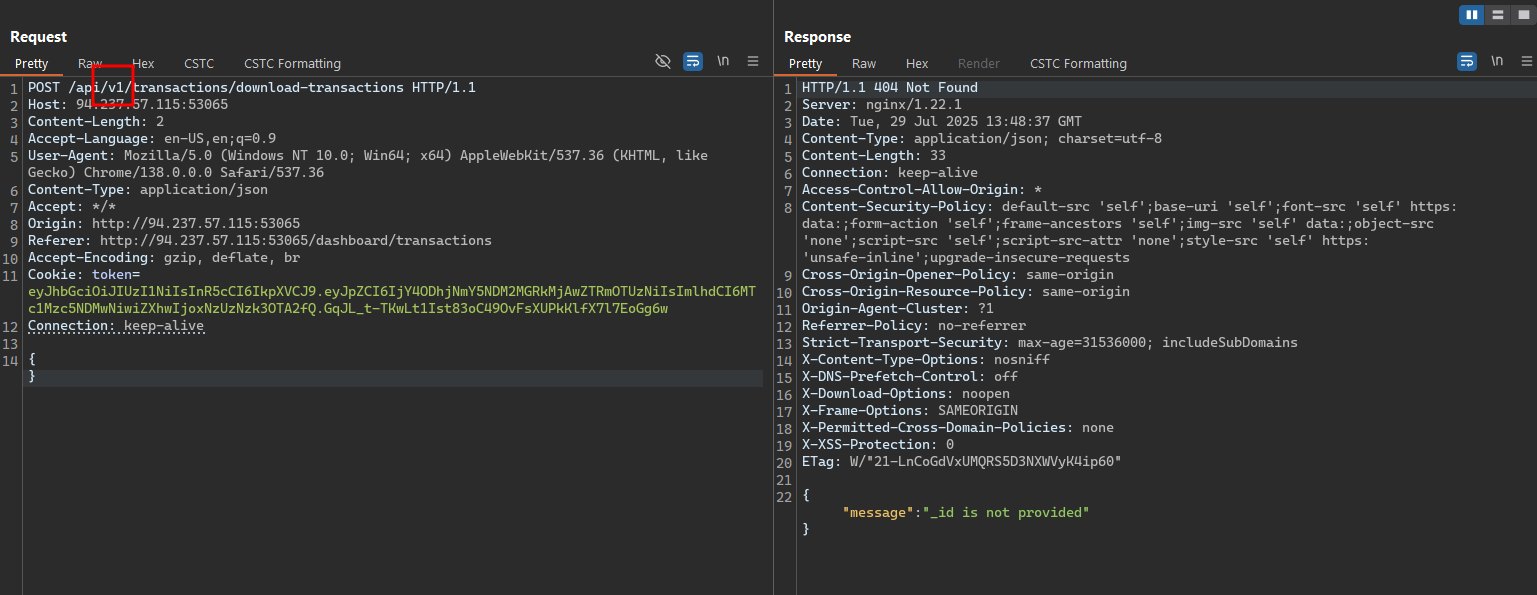Screen dimensions: 1537x595
Task: Select the side-by-side layout icon
Action: pyautogui.click(x=1471, y=15)
